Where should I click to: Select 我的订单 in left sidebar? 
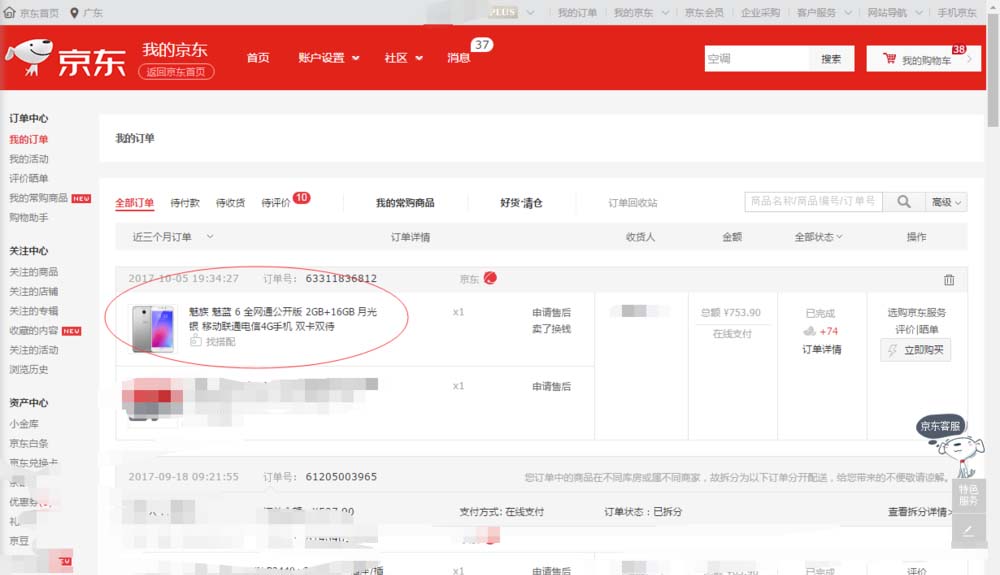pyautogui.click(x=29, y=139)
